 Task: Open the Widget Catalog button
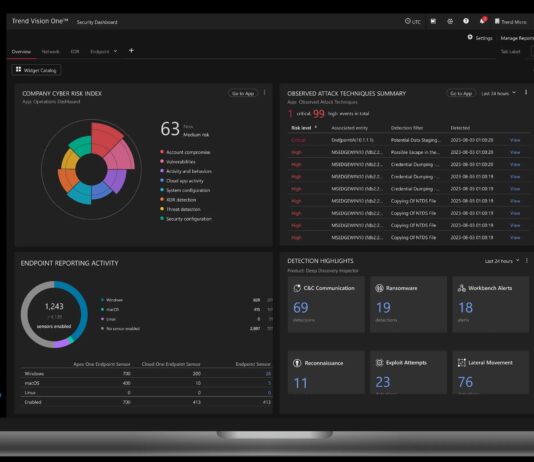coord(36,70)
